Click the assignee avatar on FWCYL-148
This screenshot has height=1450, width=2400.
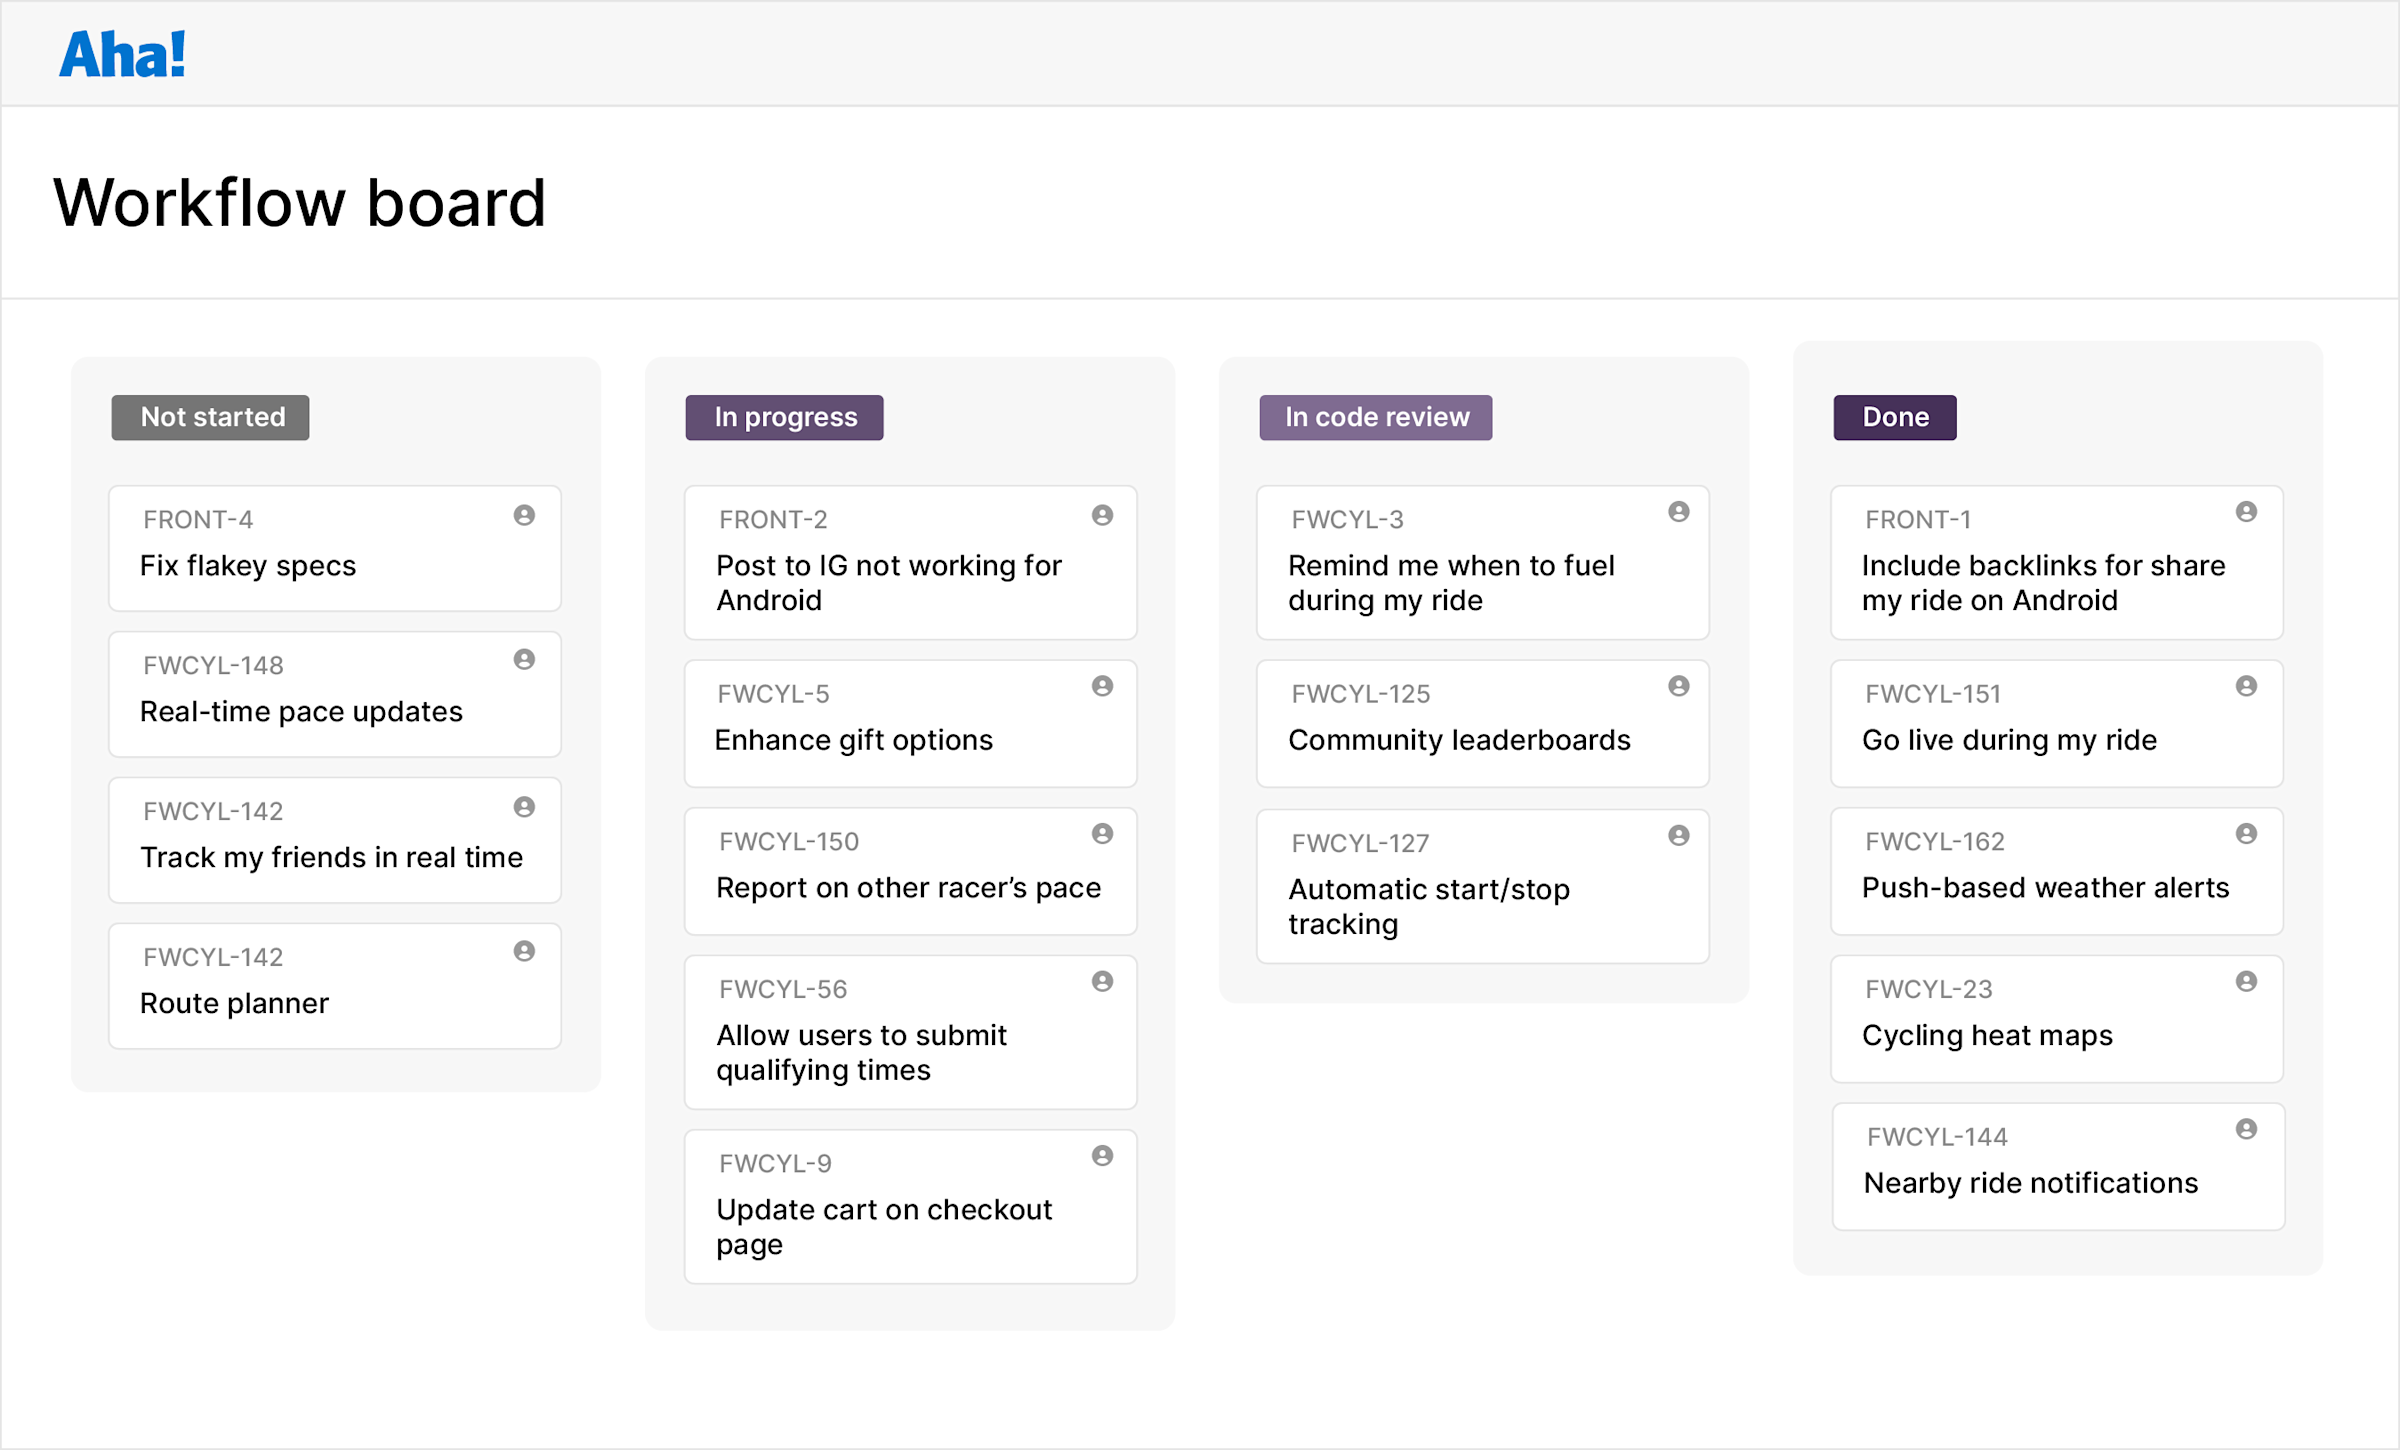tap(524, 661)
